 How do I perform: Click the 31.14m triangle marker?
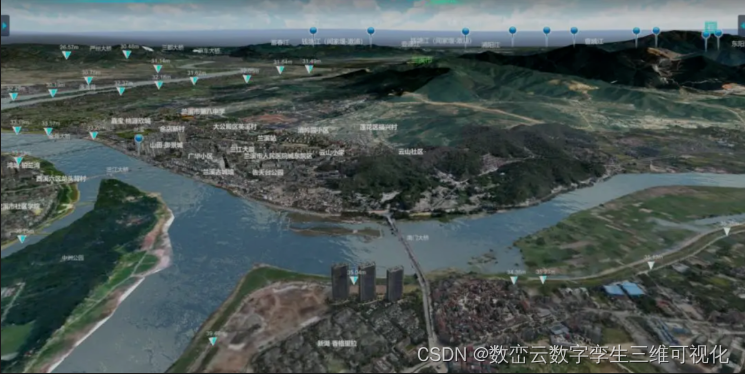click(158, 69)
